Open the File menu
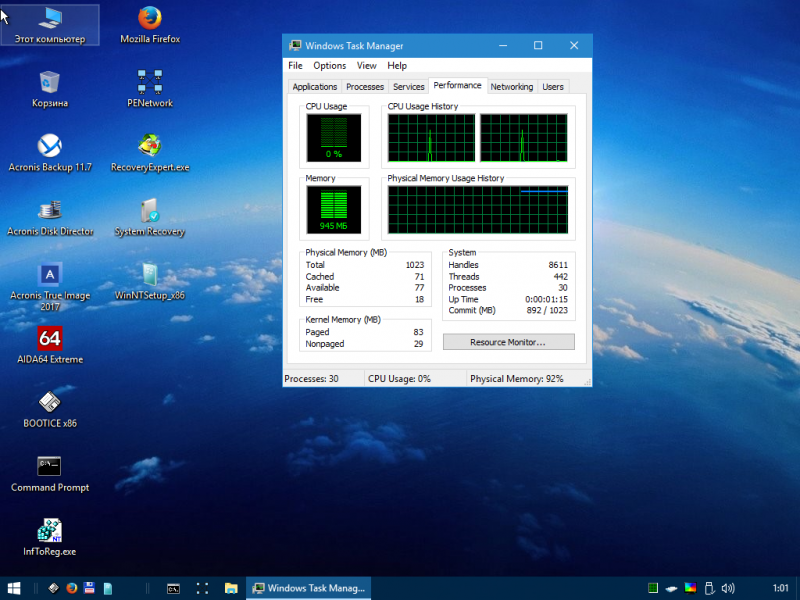The height and width of the screenshot is (600, 800). tap(295, 65)
